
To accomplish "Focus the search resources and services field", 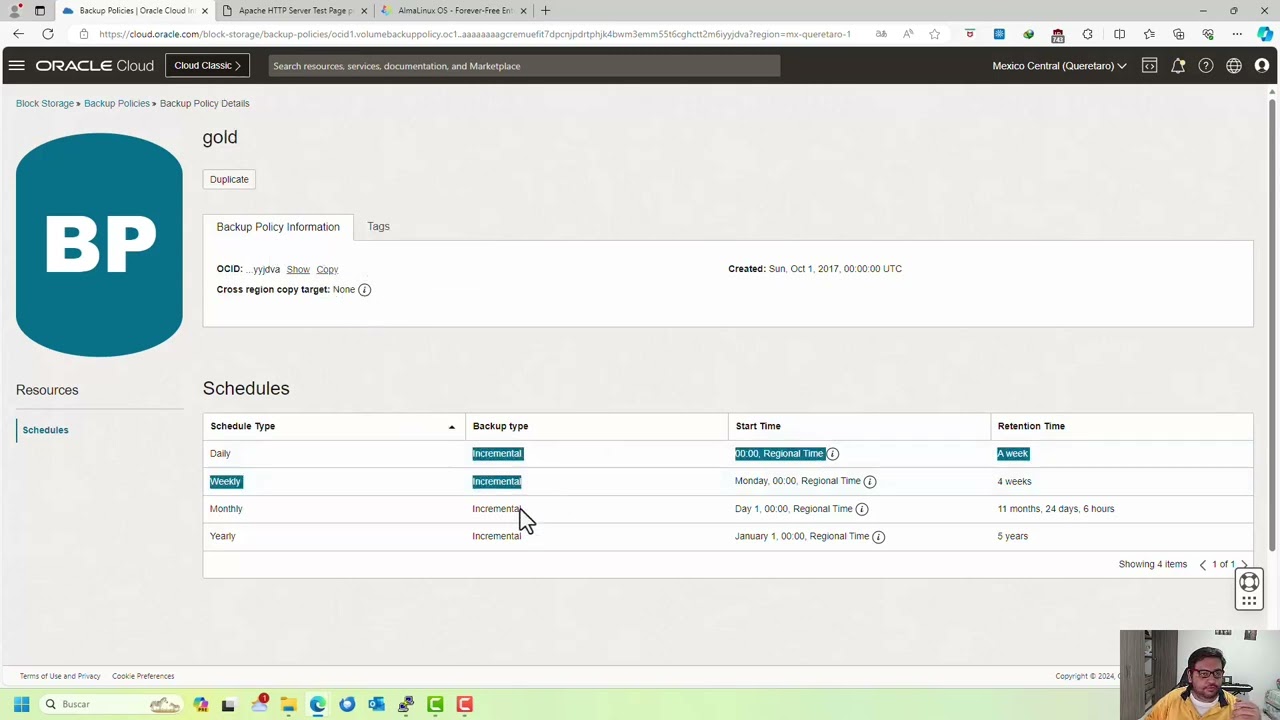I will [x=524, y=66].
